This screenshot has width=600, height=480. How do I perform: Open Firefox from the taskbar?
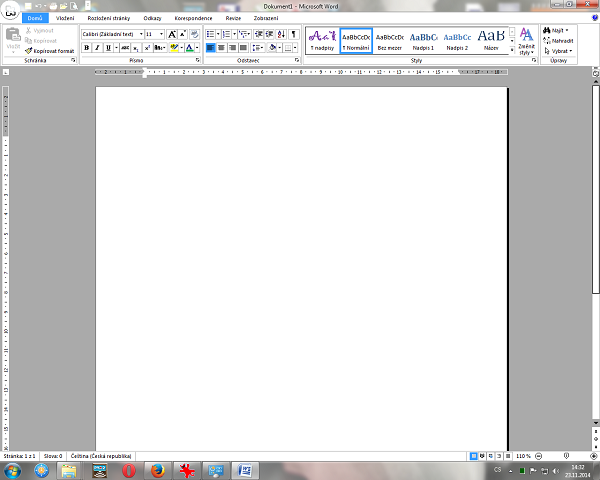click(157, 469)
